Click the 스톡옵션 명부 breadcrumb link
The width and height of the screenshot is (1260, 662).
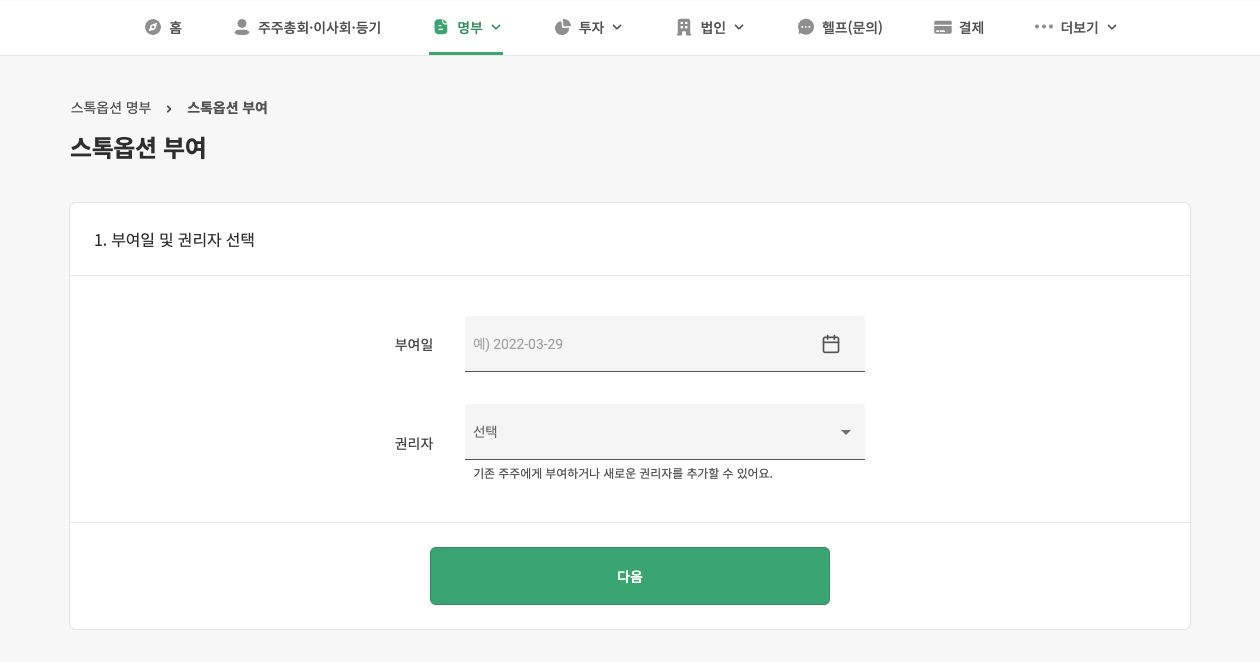pyautogui.click(x=111, y=108)
